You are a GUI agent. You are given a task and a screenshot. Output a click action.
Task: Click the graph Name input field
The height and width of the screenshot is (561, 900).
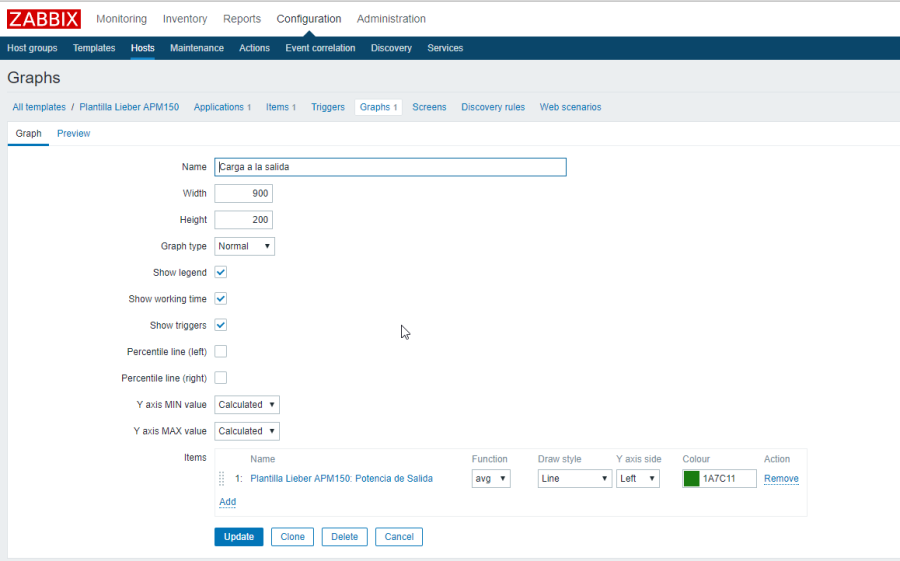[390, 167]
